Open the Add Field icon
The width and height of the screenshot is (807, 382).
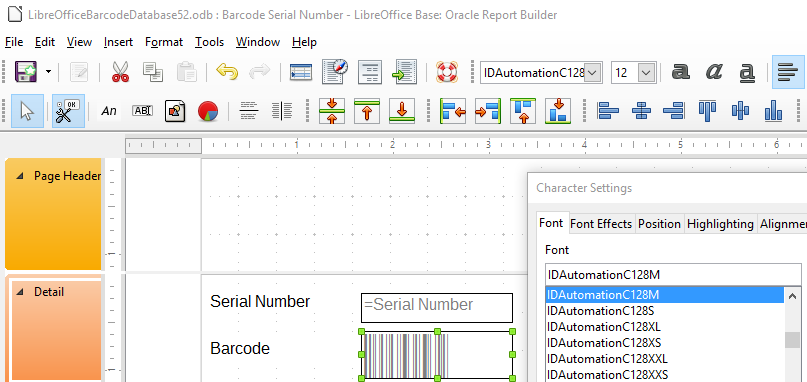[x=301, y=72]
